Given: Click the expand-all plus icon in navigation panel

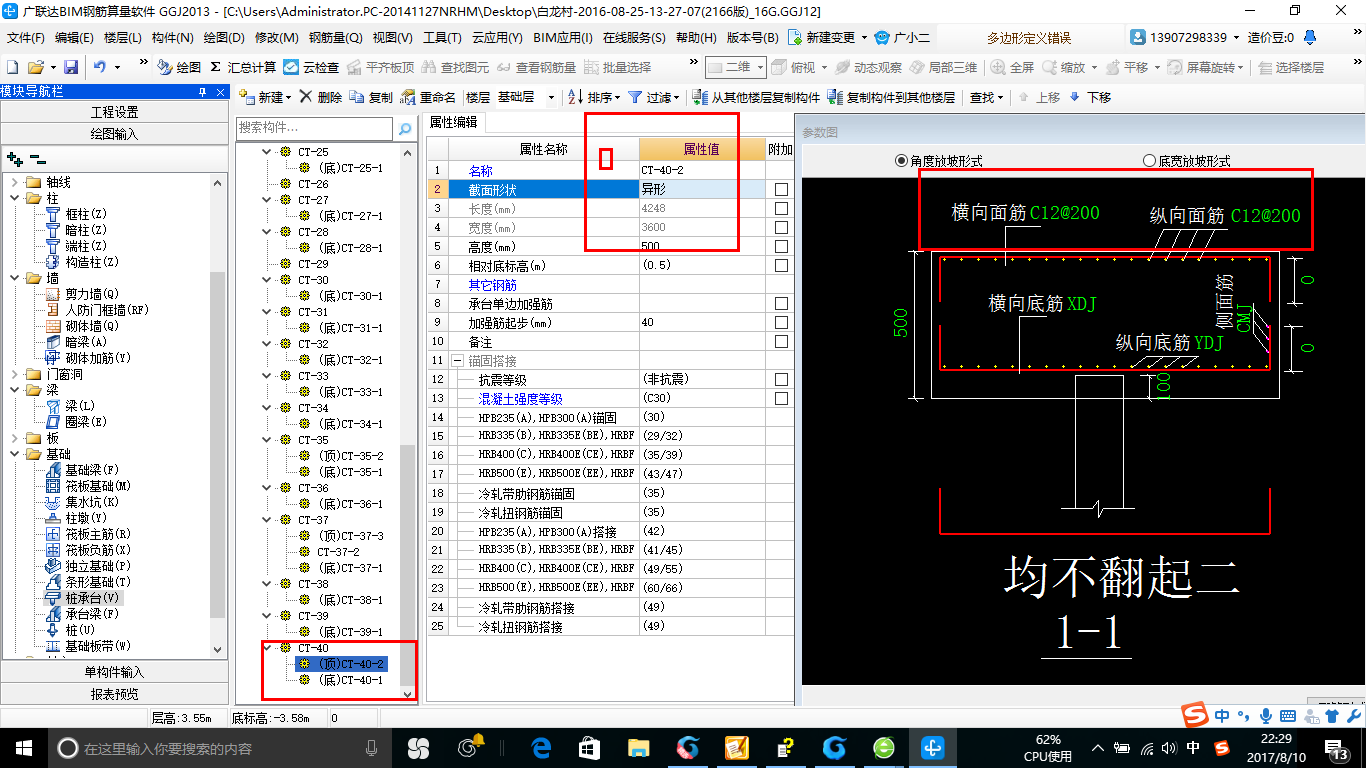Looking at the screenshot, I should [x=14, y=159].
